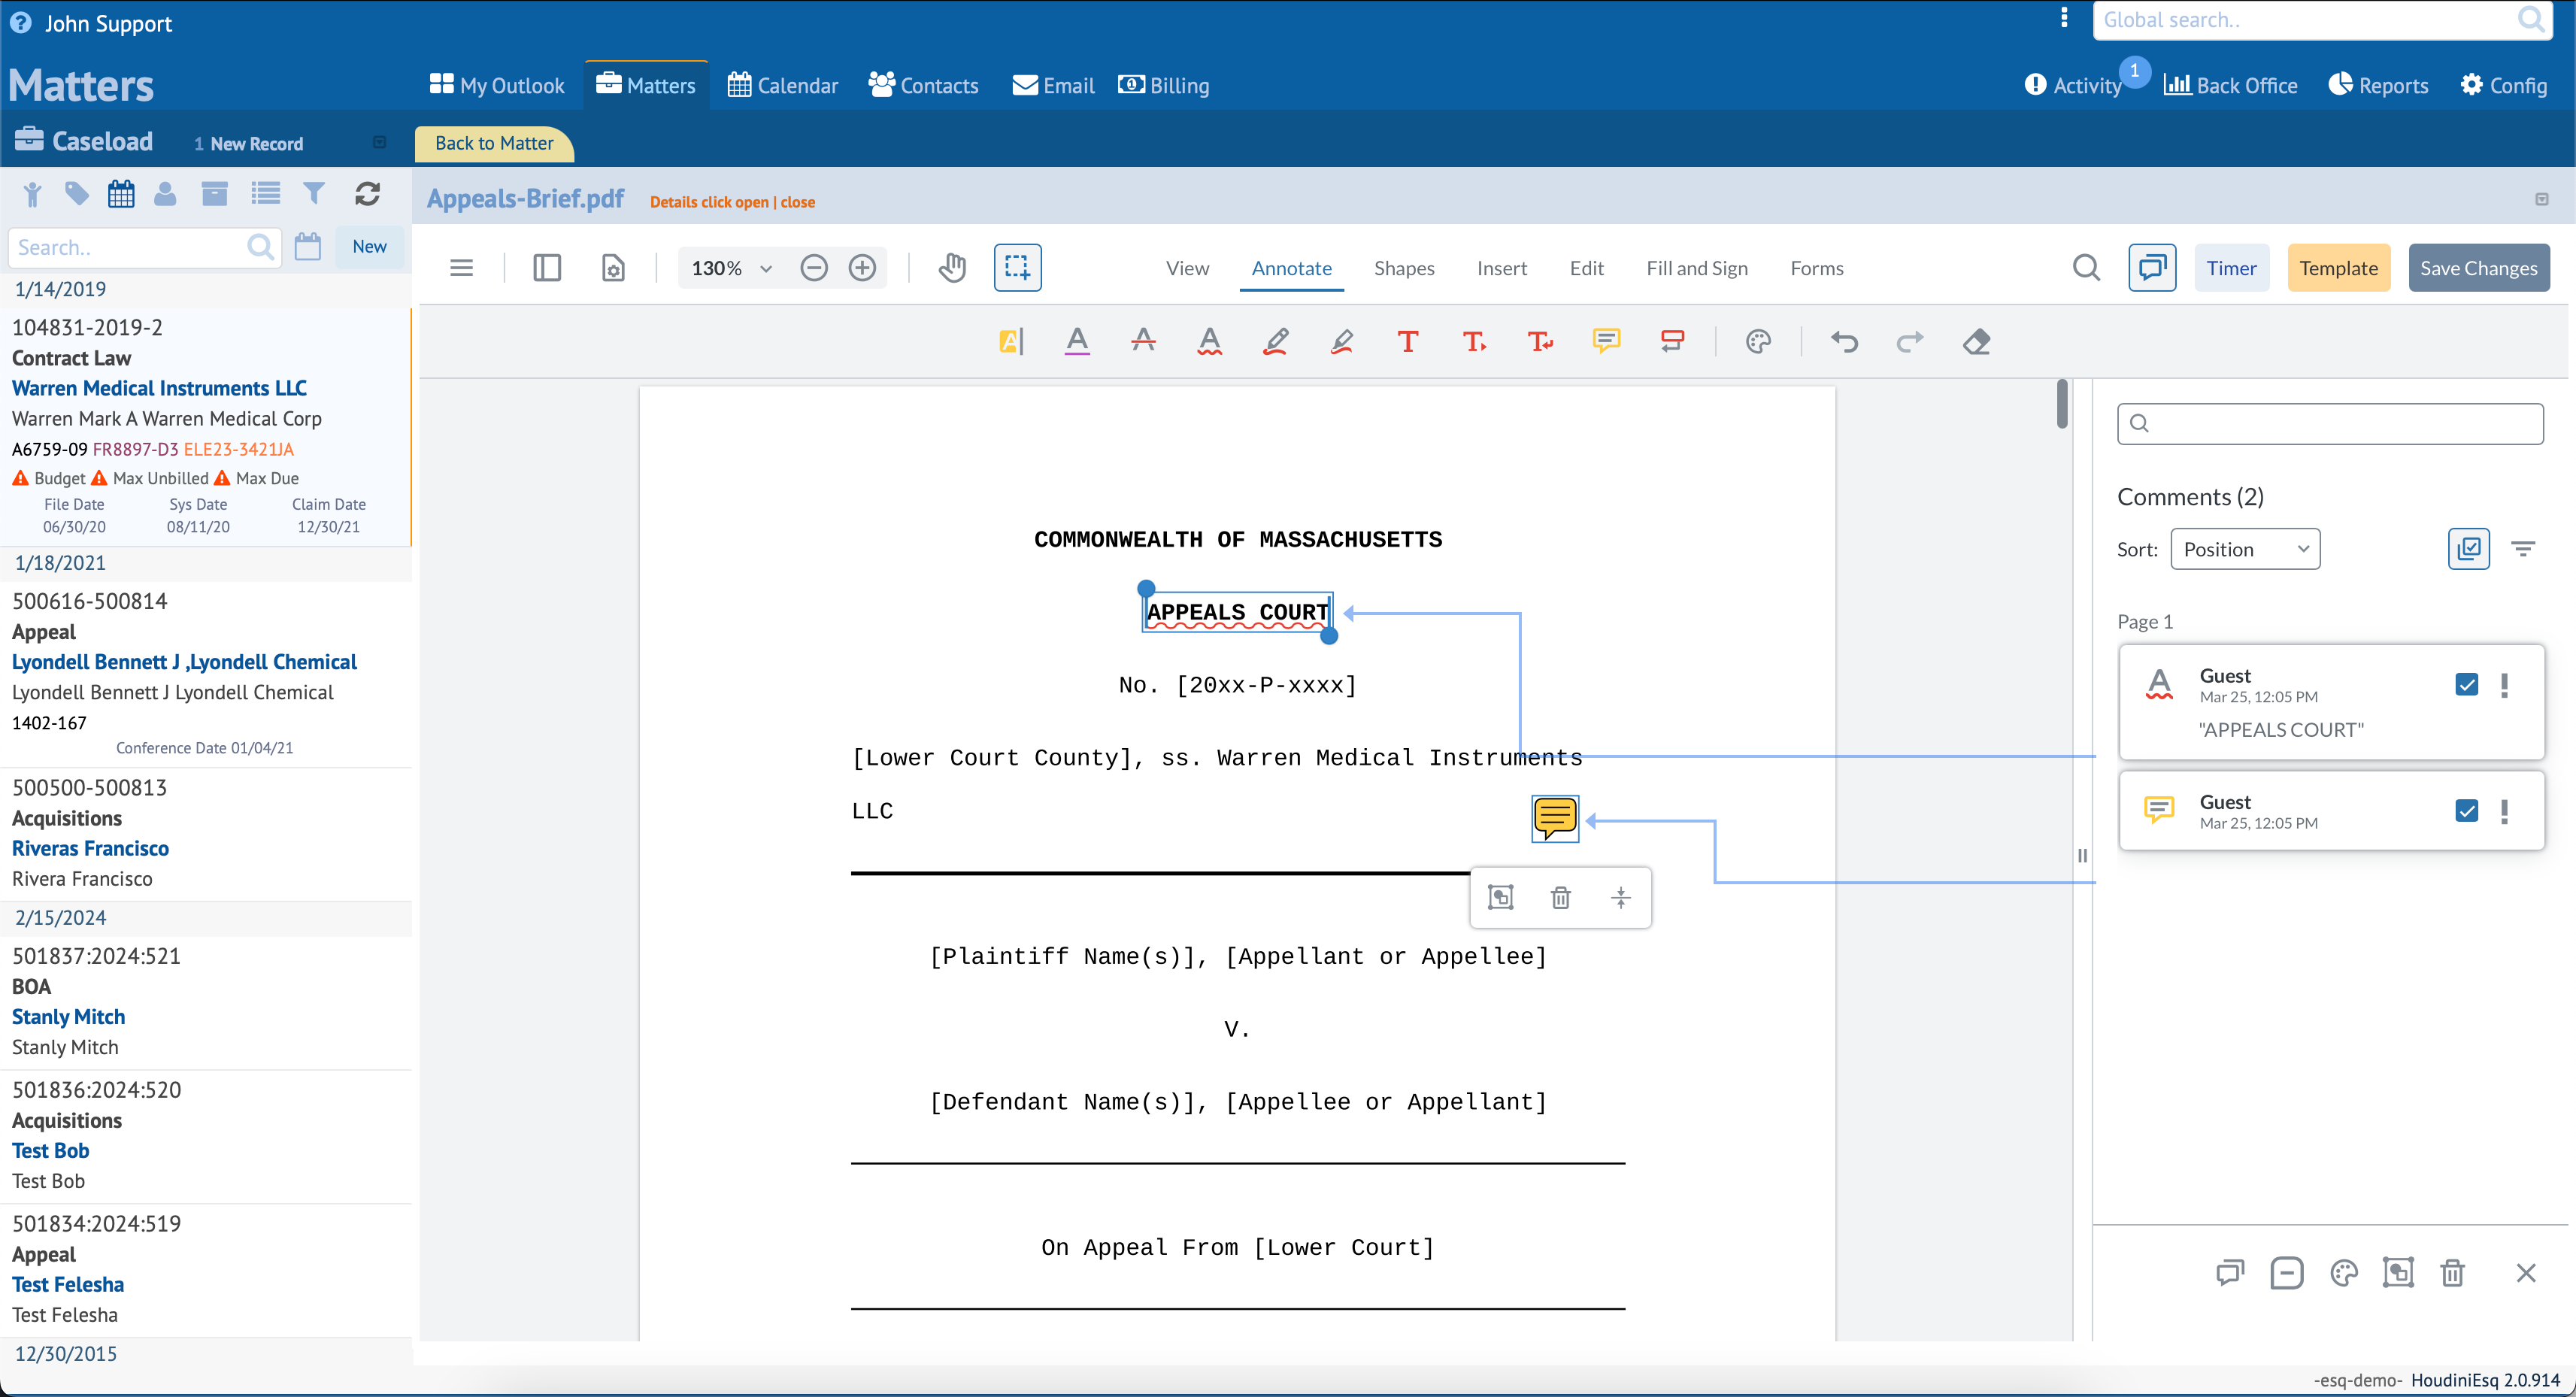Open the Fill and Sign tab
Image resolution: width=2576 pixels, height=1397 pixels.
[1696, 268]
